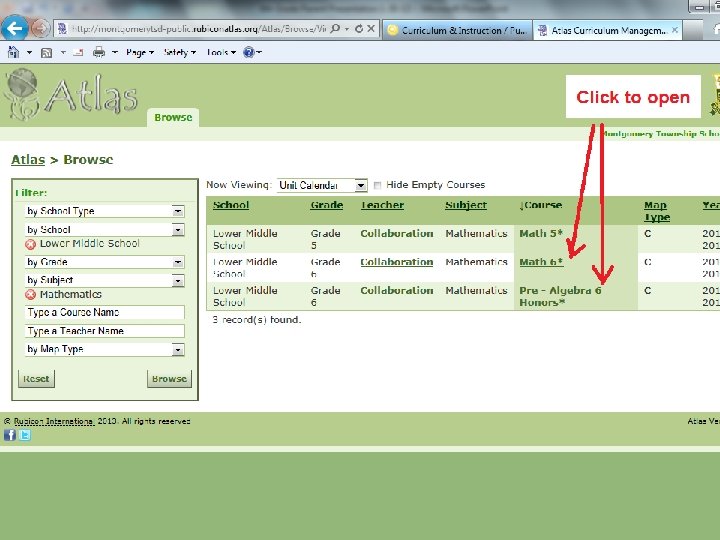Open the Facebook icon in footer
This screenshot has height=540, width=720.
coord(10,435)
